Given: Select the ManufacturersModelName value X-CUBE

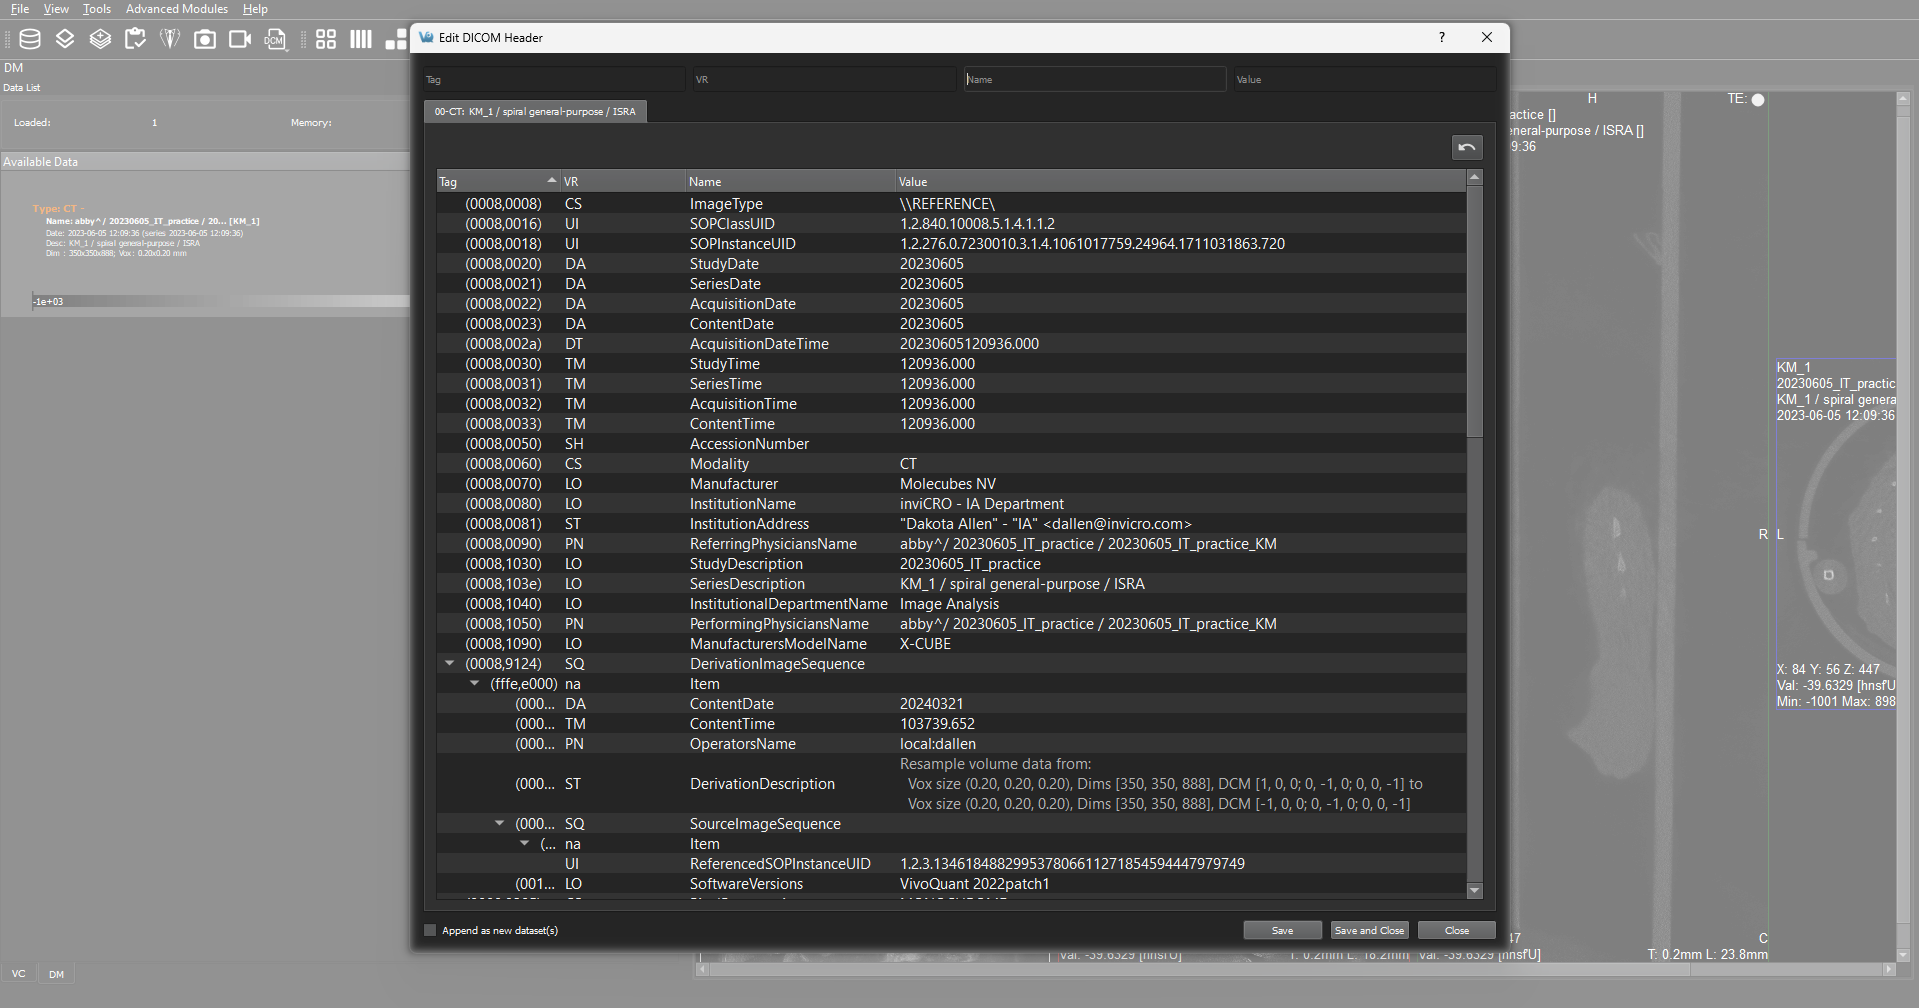Looking at the screenshot, I should tap(926, 644).
